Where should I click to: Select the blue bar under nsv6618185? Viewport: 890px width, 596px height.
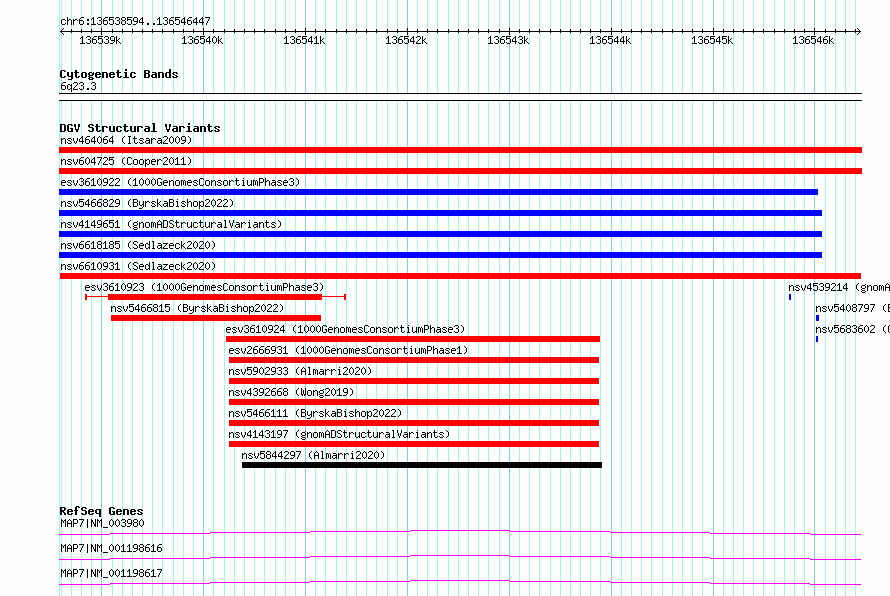[x=440, y=255]
